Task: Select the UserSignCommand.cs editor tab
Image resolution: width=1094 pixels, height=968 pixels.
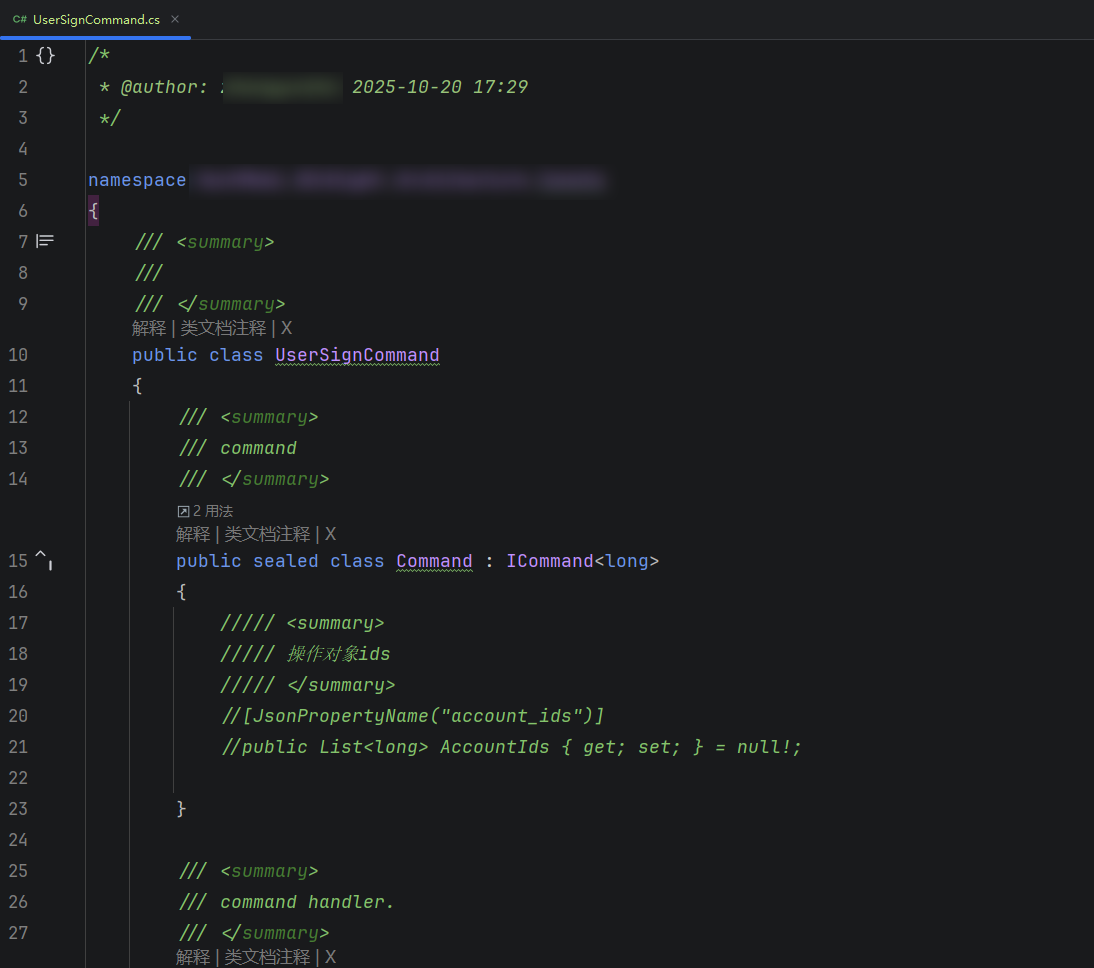Action: pos(96,20)
